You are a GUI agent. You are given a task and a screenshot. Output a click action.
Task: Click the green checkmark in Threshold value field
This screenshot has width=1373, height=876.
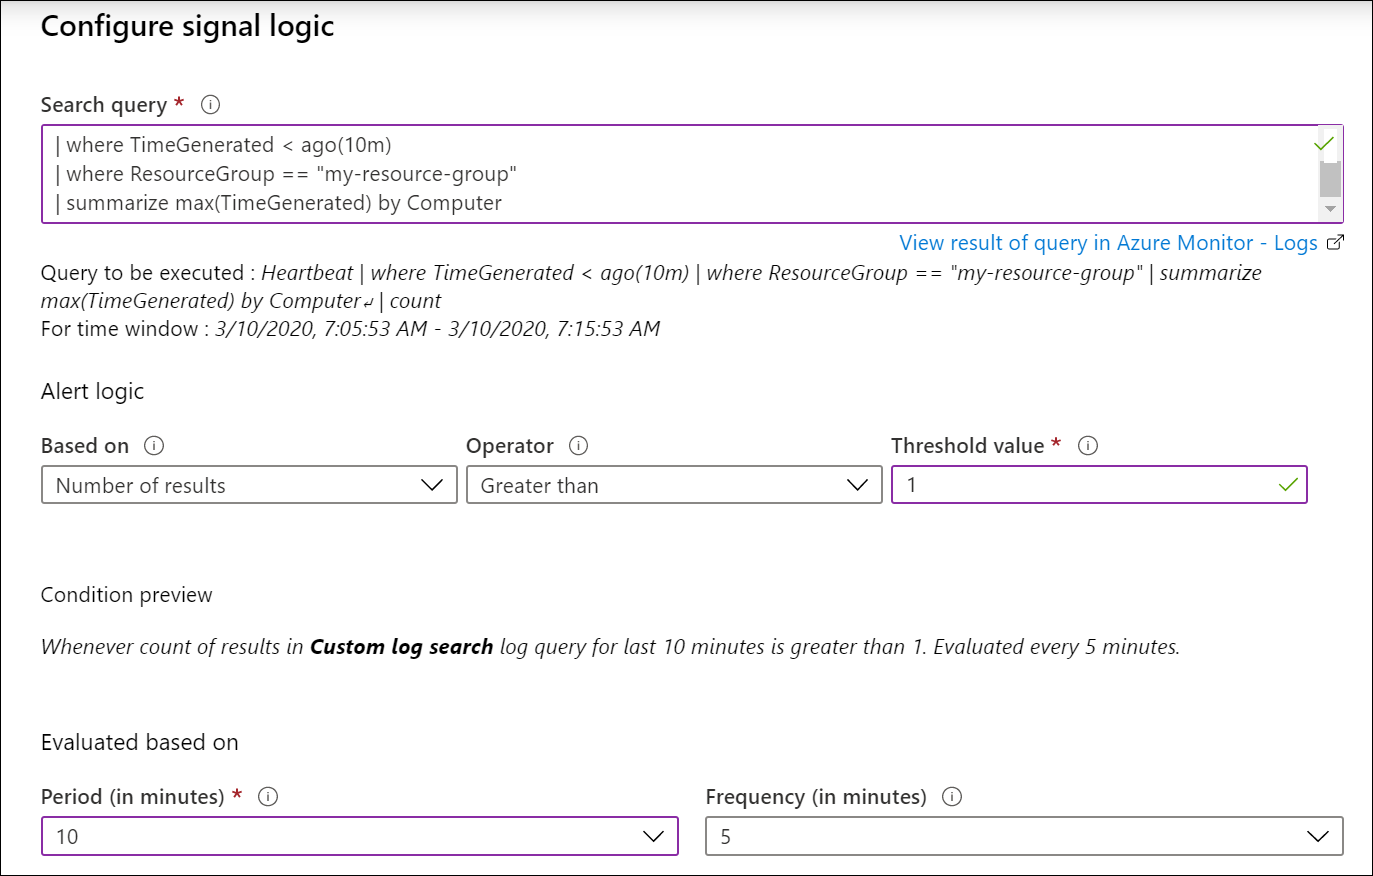[x=1288, y=485]
